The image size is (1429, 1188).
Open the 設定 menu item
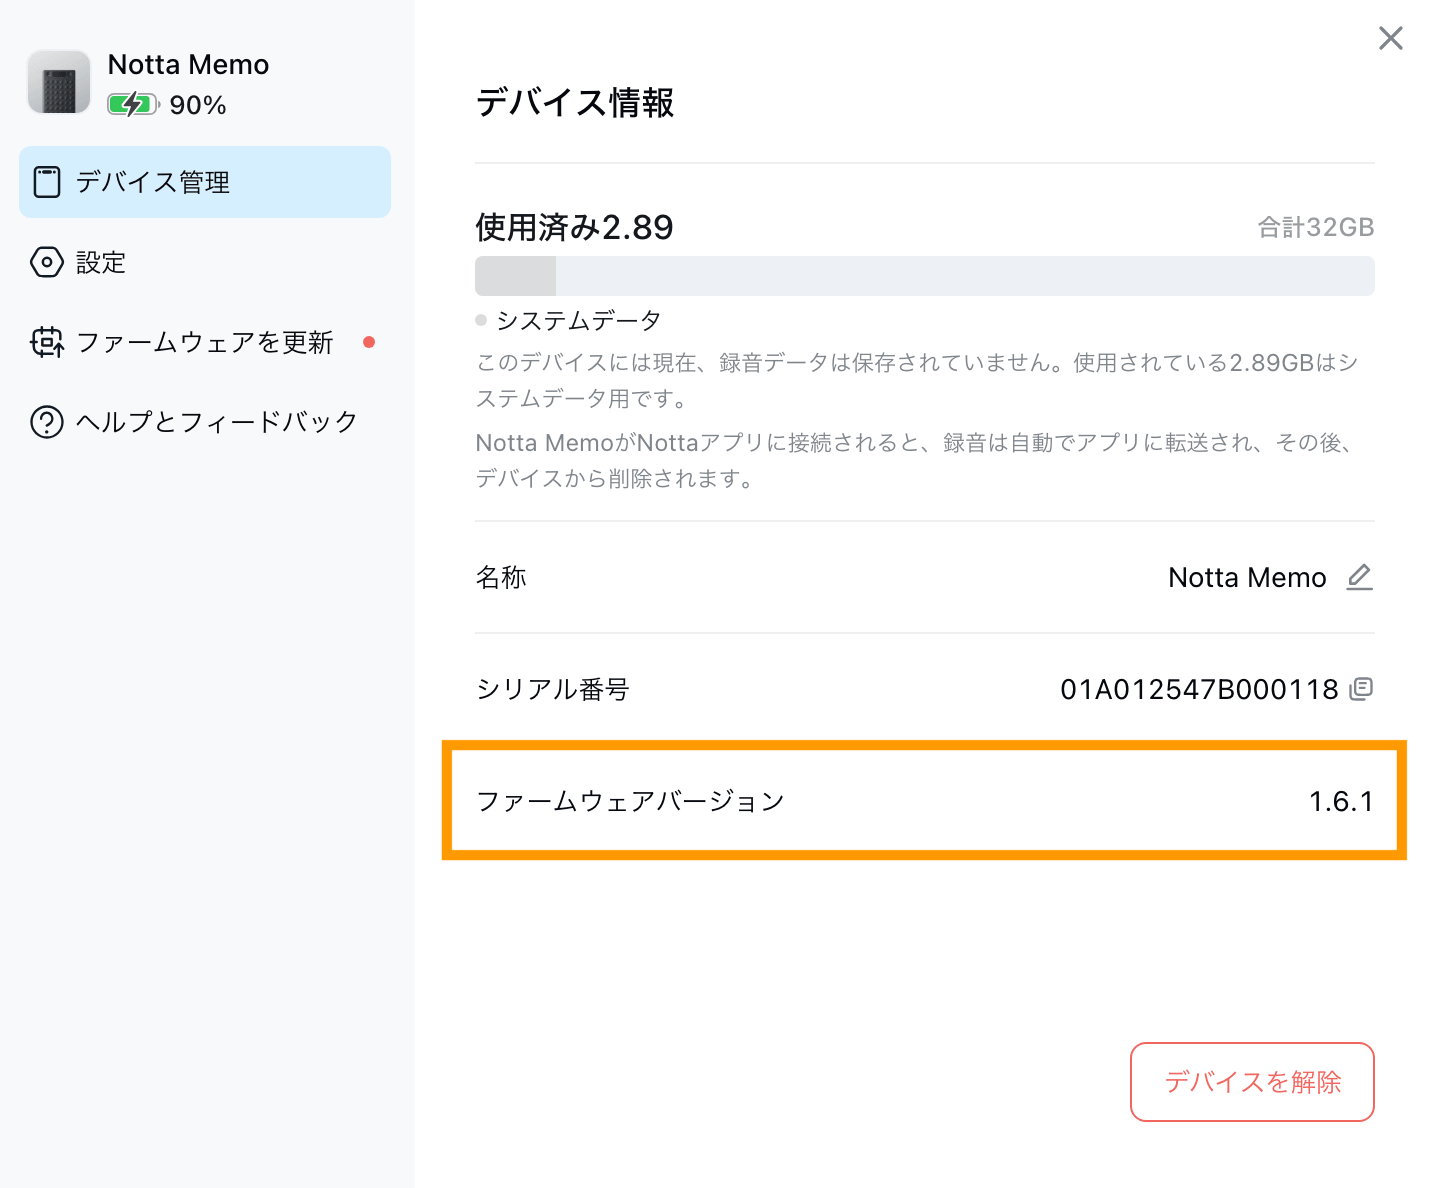(205, 262)
